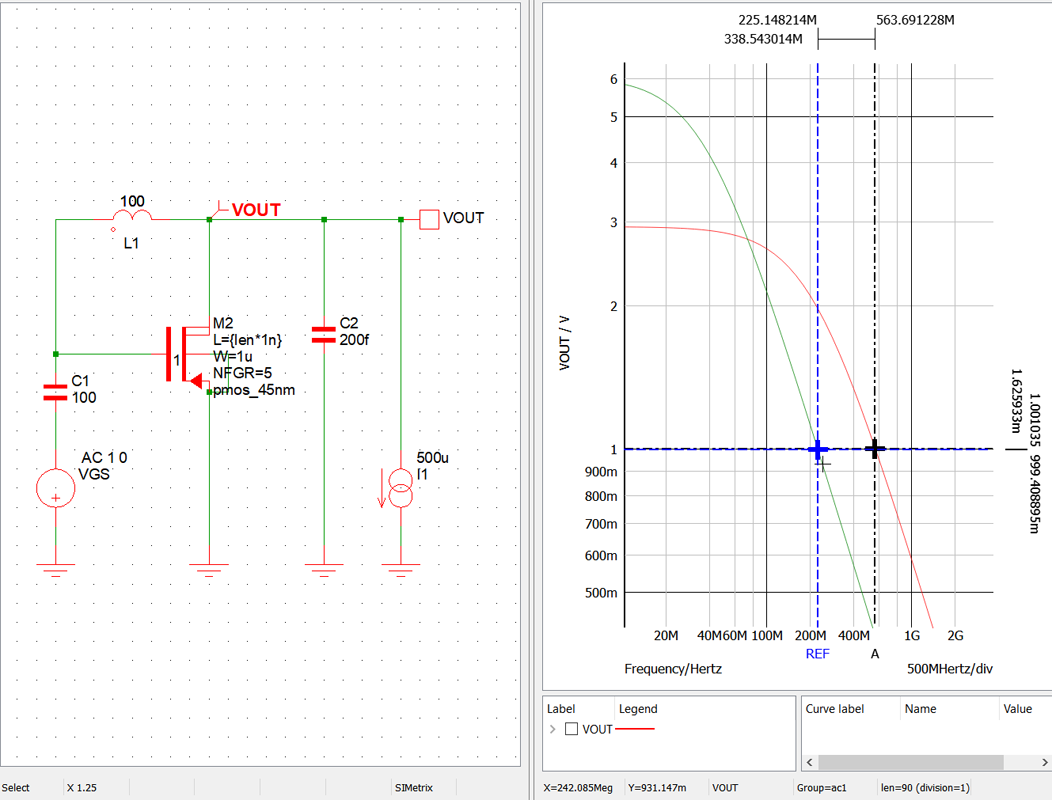
Task: Click the blue REF cursor crosshair
Action: 817,450
